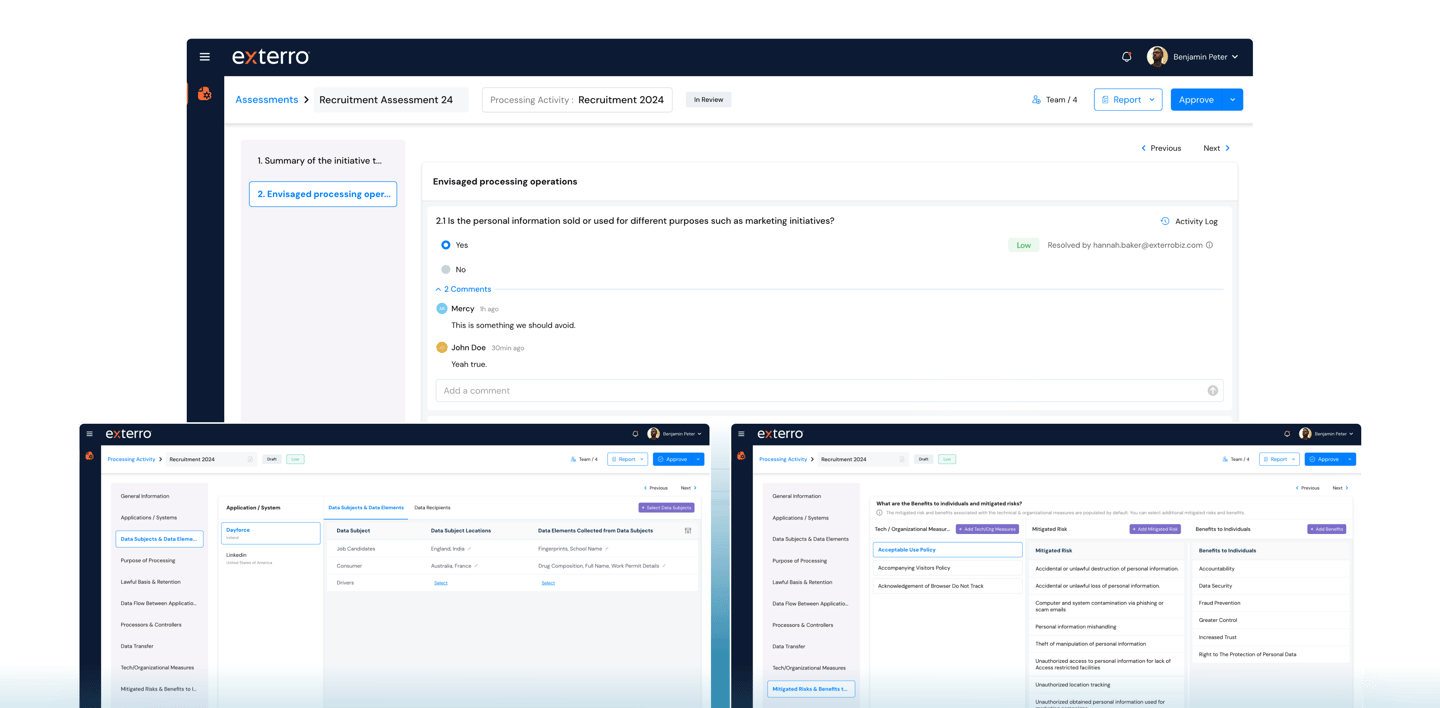The width and height of the screenshot is (1440, 708).
Task: Click Benjamin Peter avatar in assessment window
Action: click(1157, 57)
